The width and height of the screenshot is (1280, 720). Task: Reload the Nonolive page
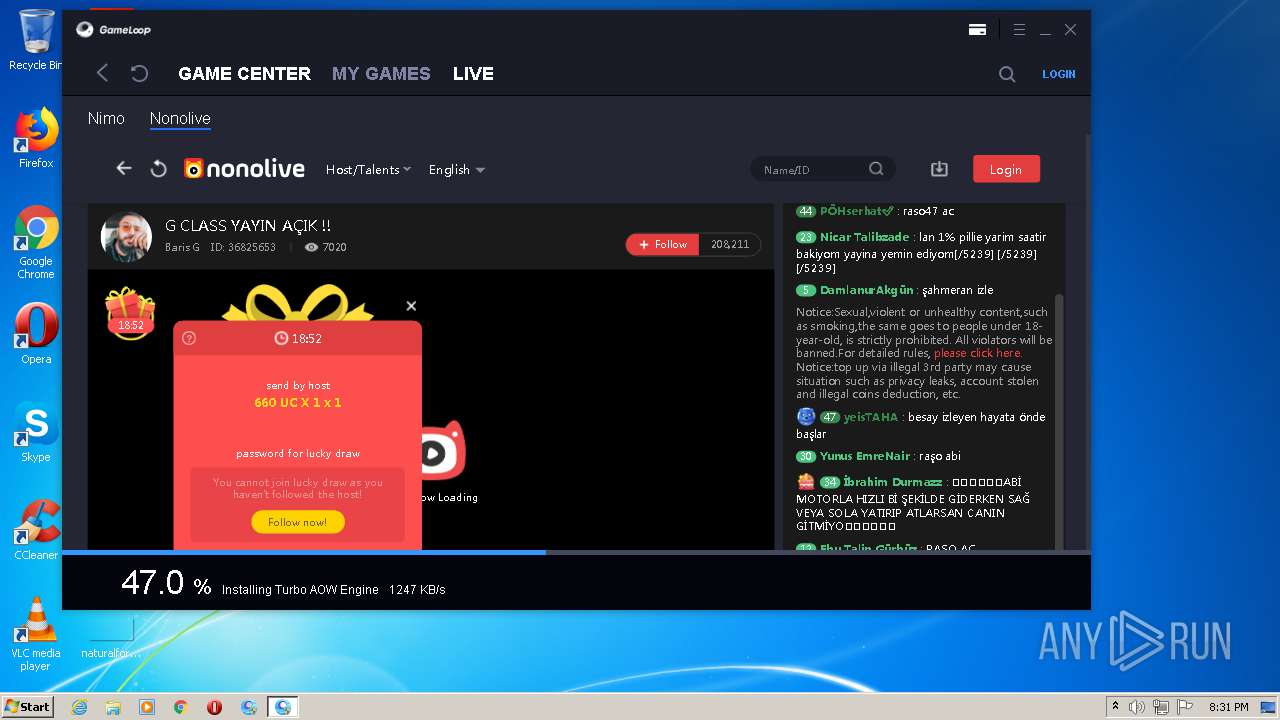coord(158,169)
